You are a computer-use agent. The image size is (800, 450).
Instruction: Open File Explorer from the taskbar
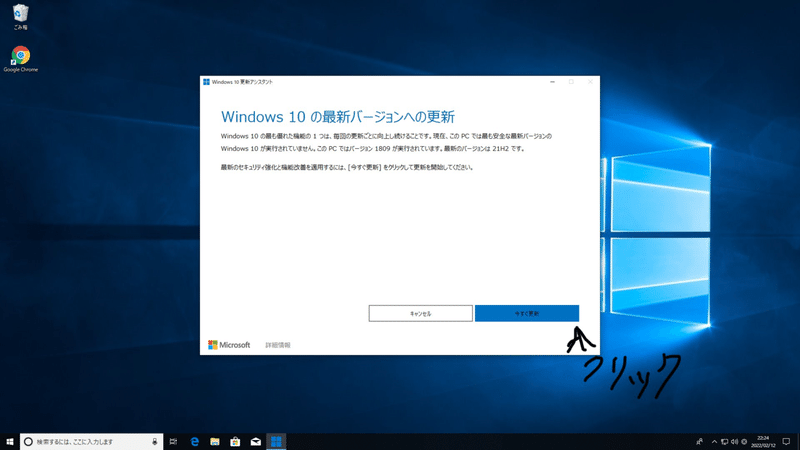(x=215, y=441)
